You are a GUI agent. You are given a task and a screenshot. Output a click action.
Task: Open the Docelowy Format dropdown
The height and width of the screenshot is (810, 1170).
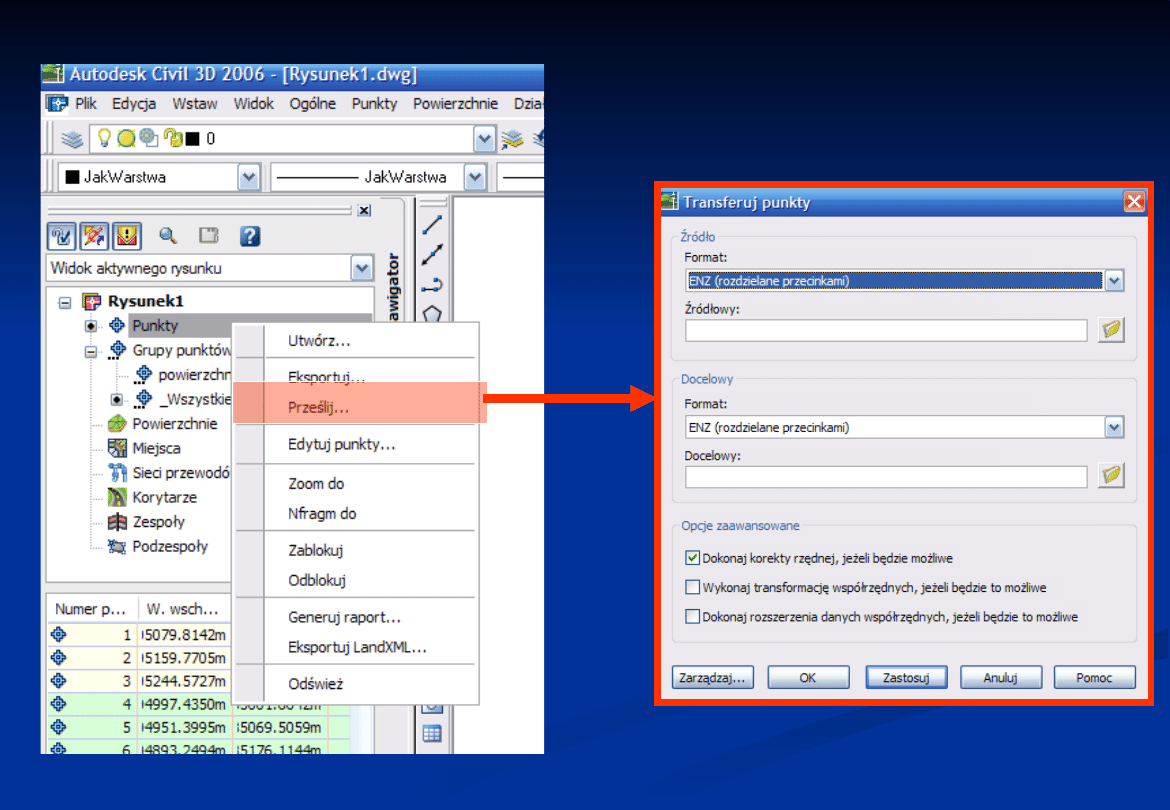point(1114,427)
